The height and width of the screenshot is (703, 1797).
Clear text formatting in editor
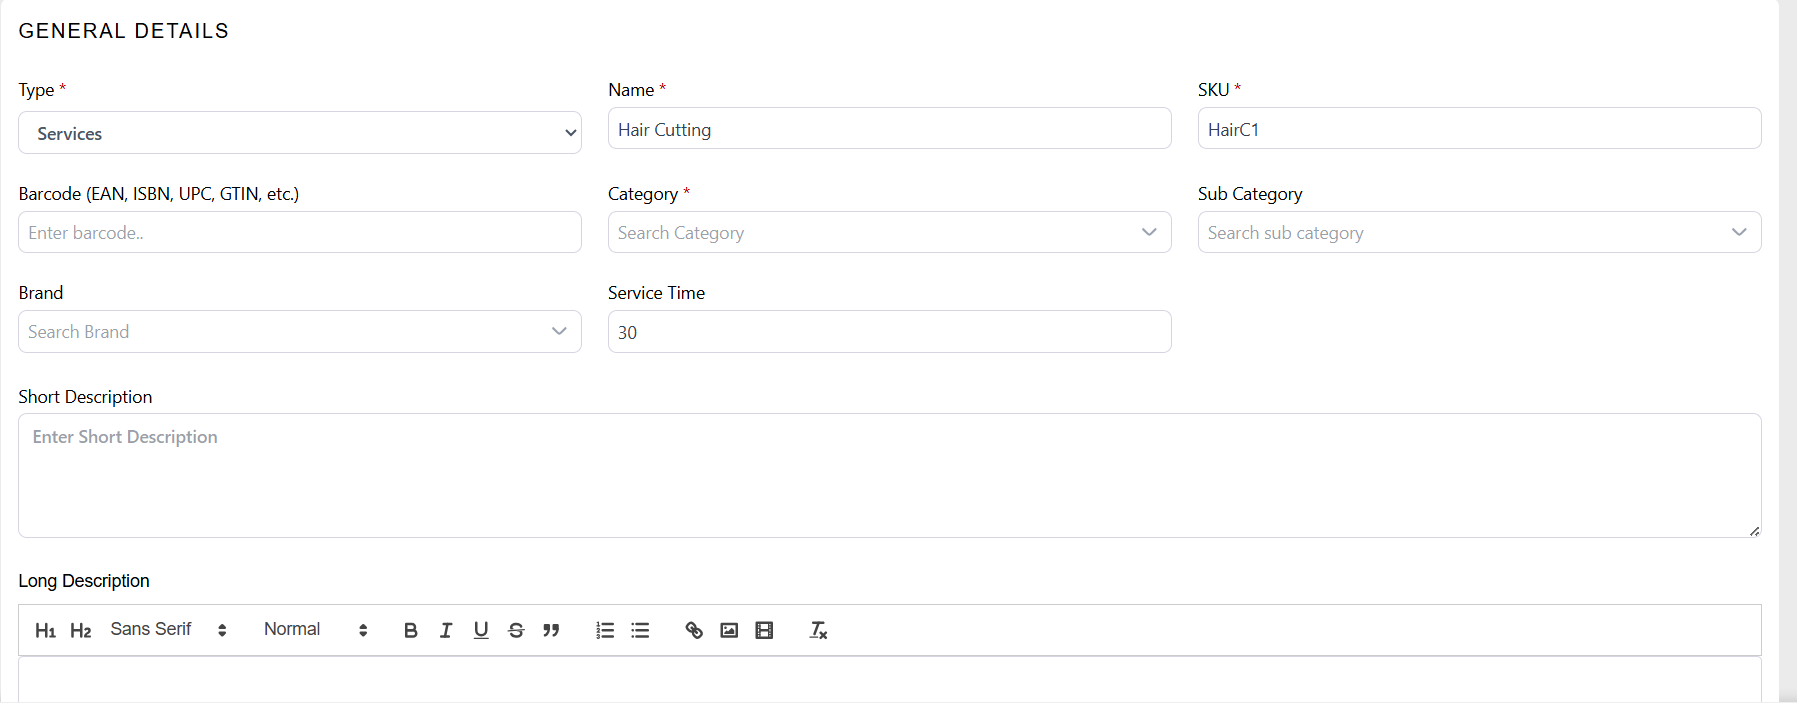[818, 630]
